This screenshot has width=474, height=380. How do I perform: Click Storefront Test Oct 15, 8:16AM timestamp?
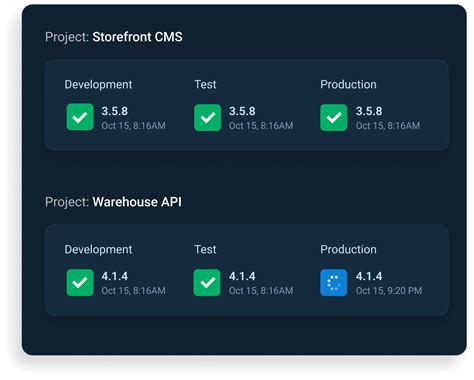pyautogui.click(x=261, y=126)
